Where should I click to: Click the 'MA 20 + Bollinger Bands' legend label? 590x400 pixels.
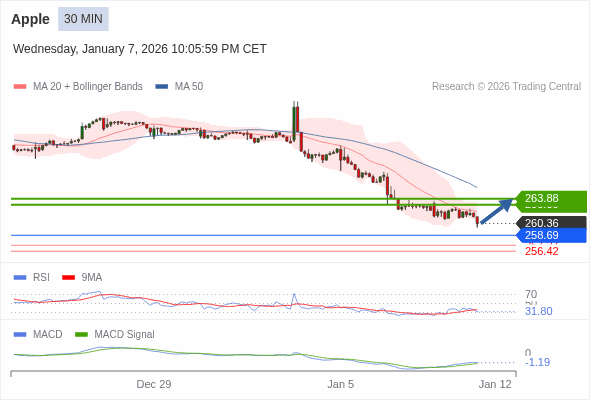[x=88, y=87]
